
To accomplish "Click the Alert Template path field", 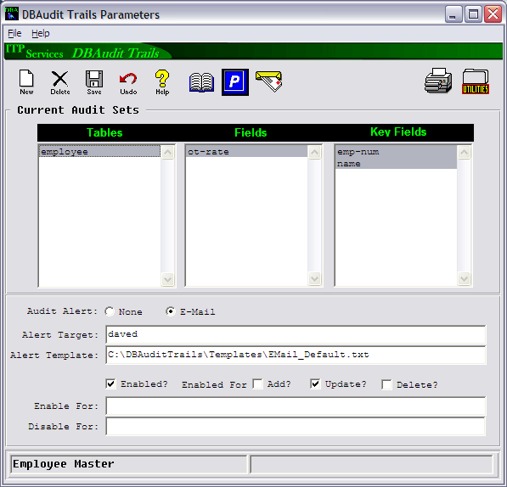I will [x=296, y=355].
